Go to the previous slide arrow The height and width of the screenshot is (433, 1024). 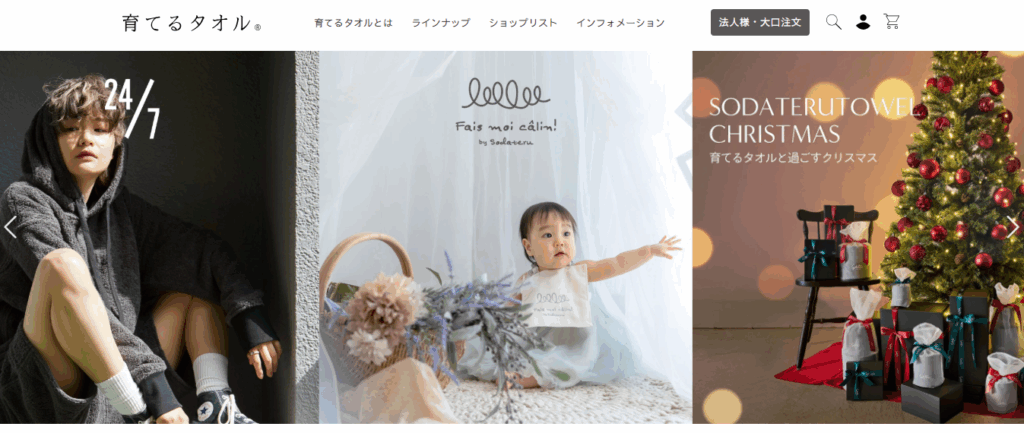coord(10,227)
